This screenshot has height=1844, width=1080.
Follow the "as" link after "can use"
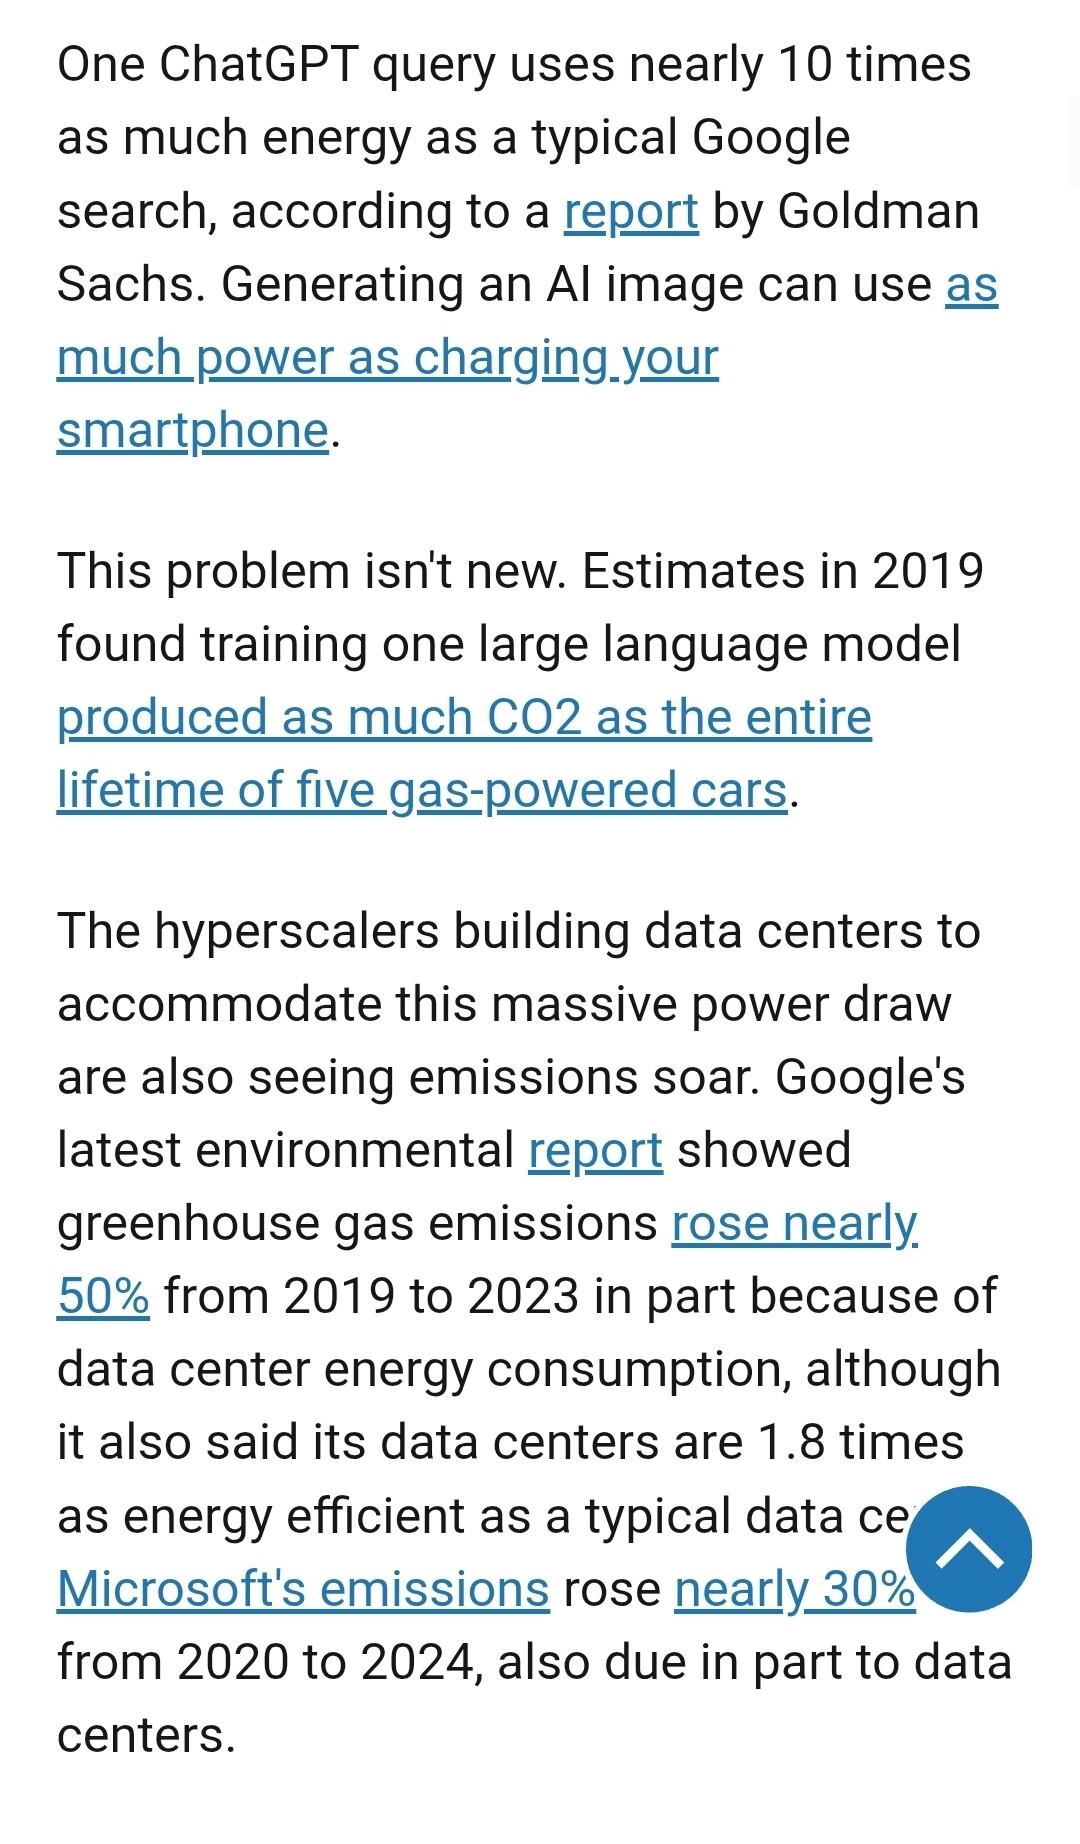tap(971, 285)
